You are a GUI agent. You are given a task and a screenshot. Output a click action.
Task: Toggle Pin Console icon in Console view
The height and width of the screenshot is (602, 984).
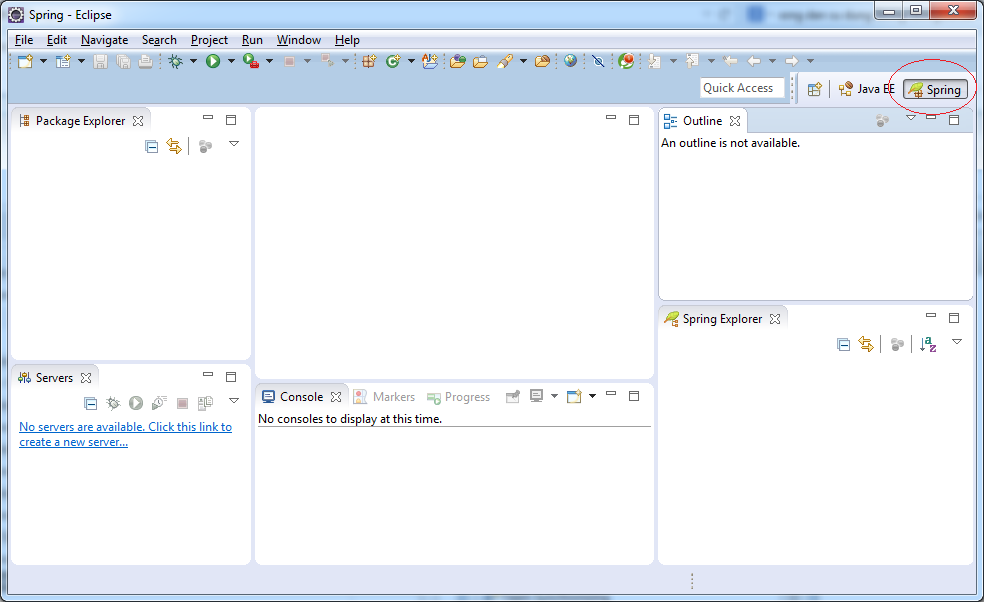(512, 397)
